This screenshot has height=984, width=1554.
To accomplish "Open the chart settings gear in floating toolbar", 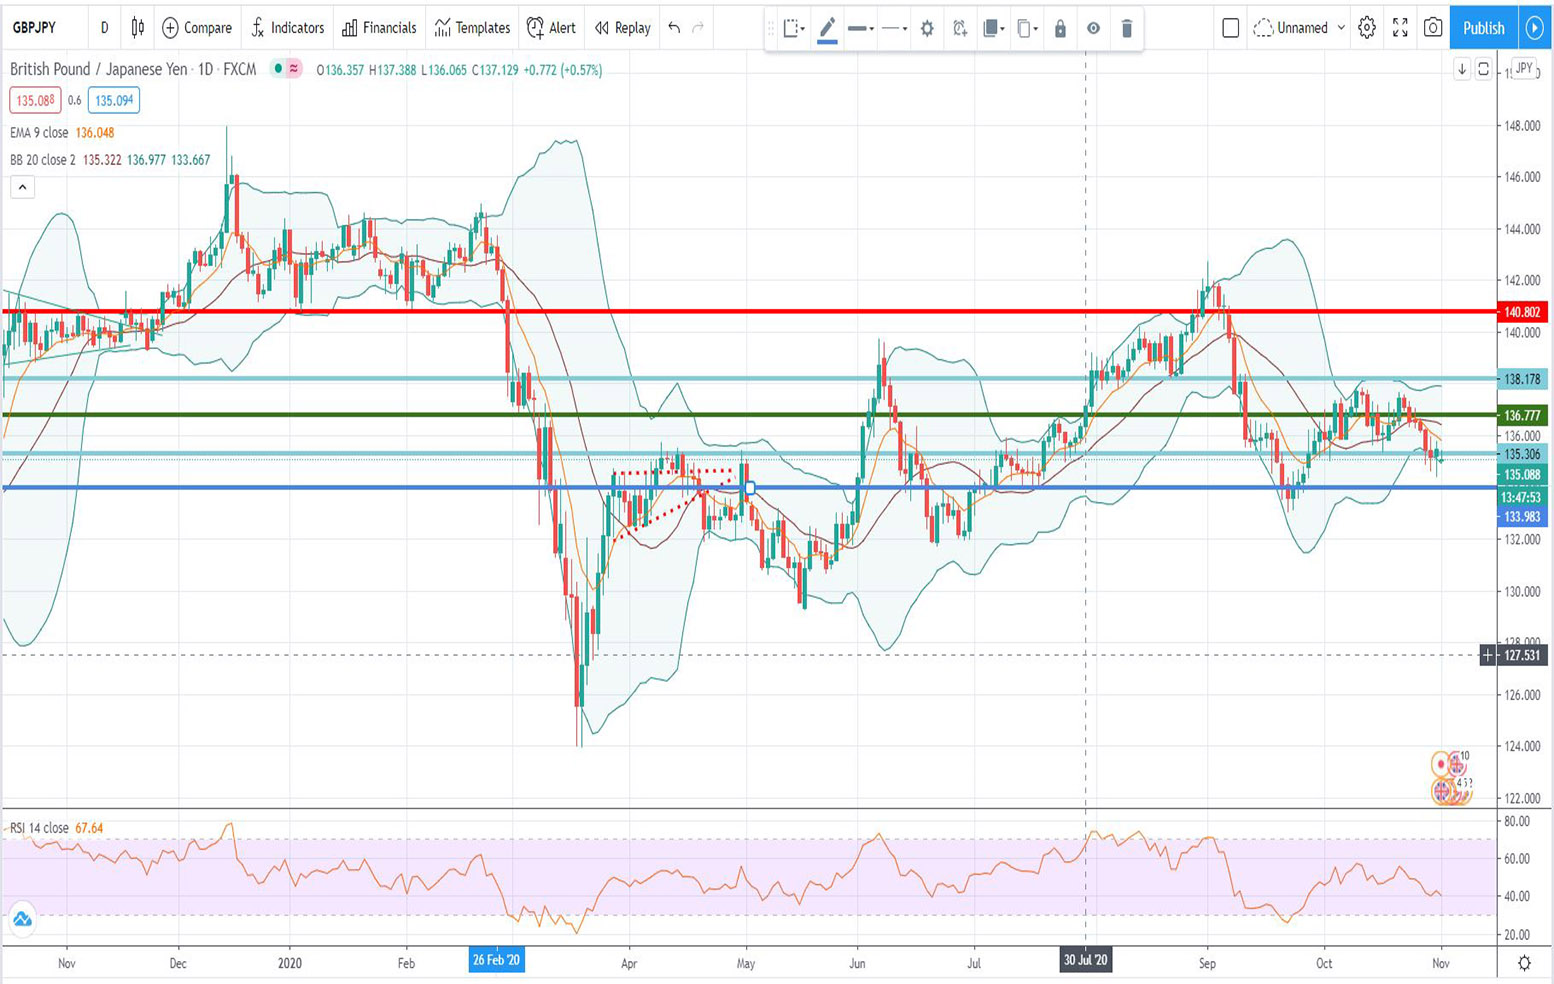I will pos(926,28).
